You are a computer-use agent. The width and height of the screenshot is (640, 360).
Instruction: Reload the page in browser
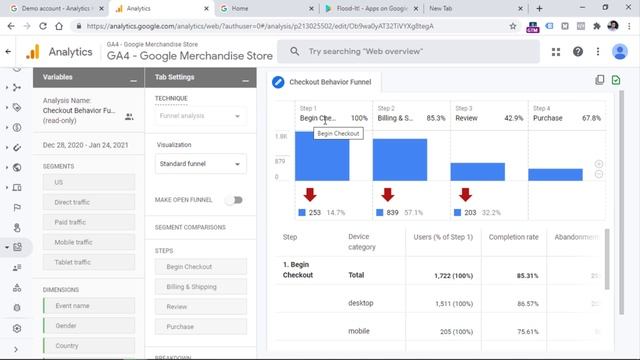click(43, 26)
